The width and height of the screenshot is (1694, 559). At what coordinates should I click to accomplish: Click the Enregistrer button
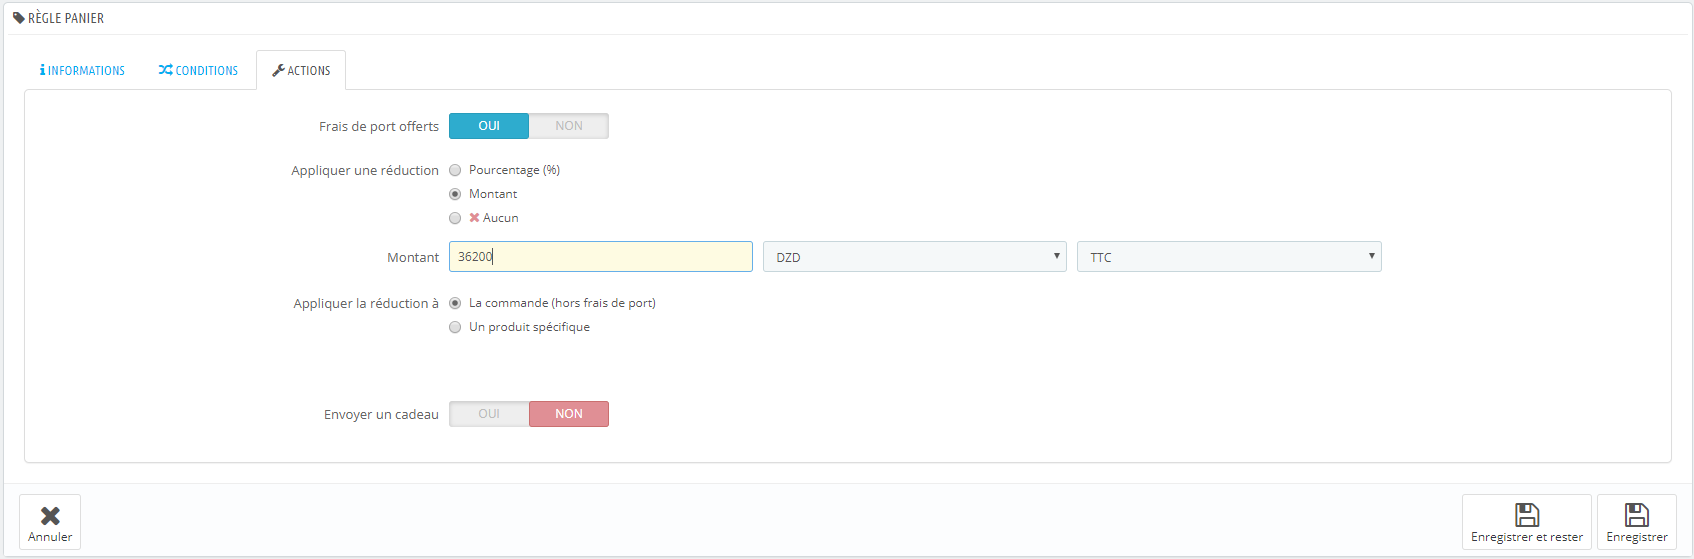[1637, 522]
